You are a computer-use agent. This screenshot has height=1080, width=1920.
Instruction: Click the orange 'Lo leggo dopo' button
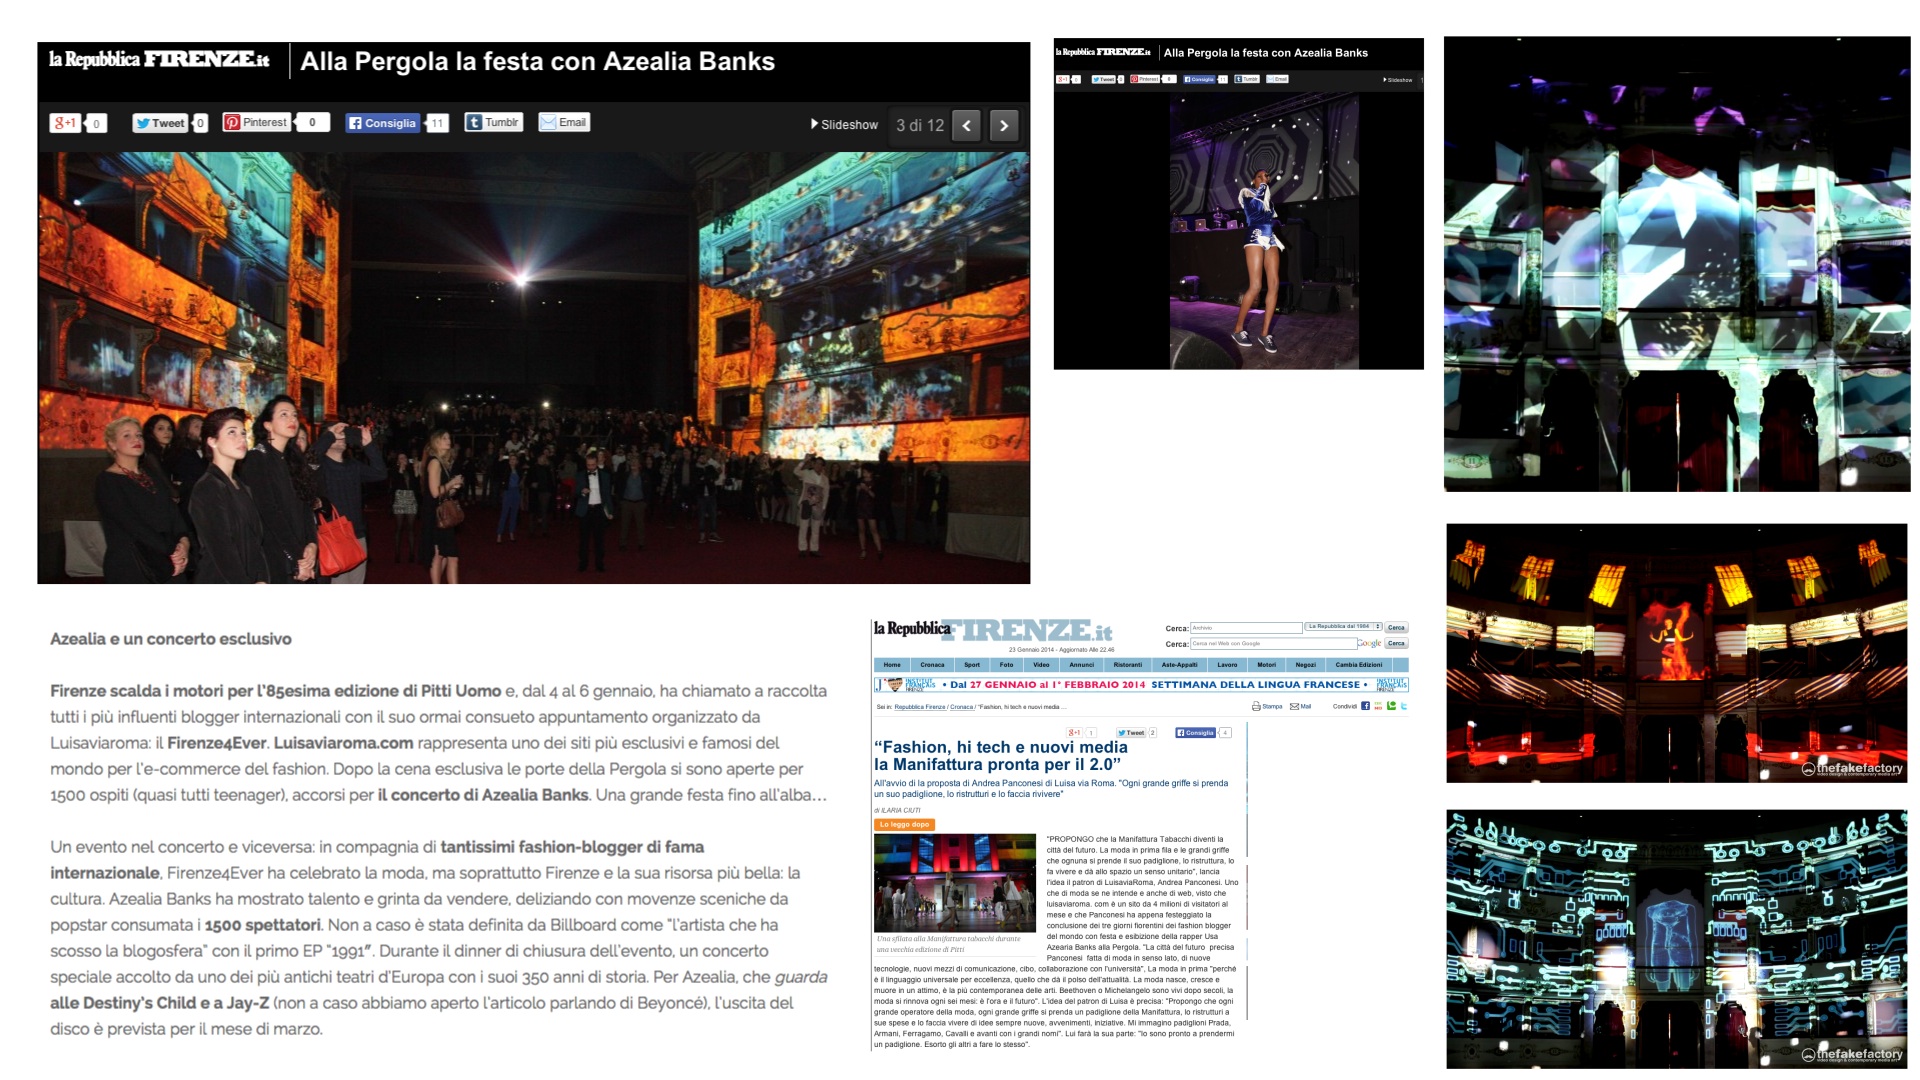(904, 825)
